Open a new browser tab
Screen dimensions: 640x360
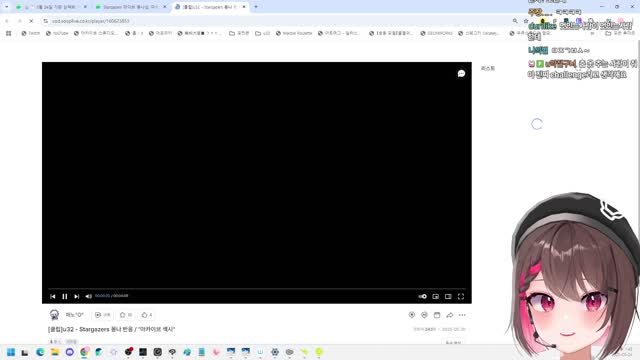[x=256, y=7]
